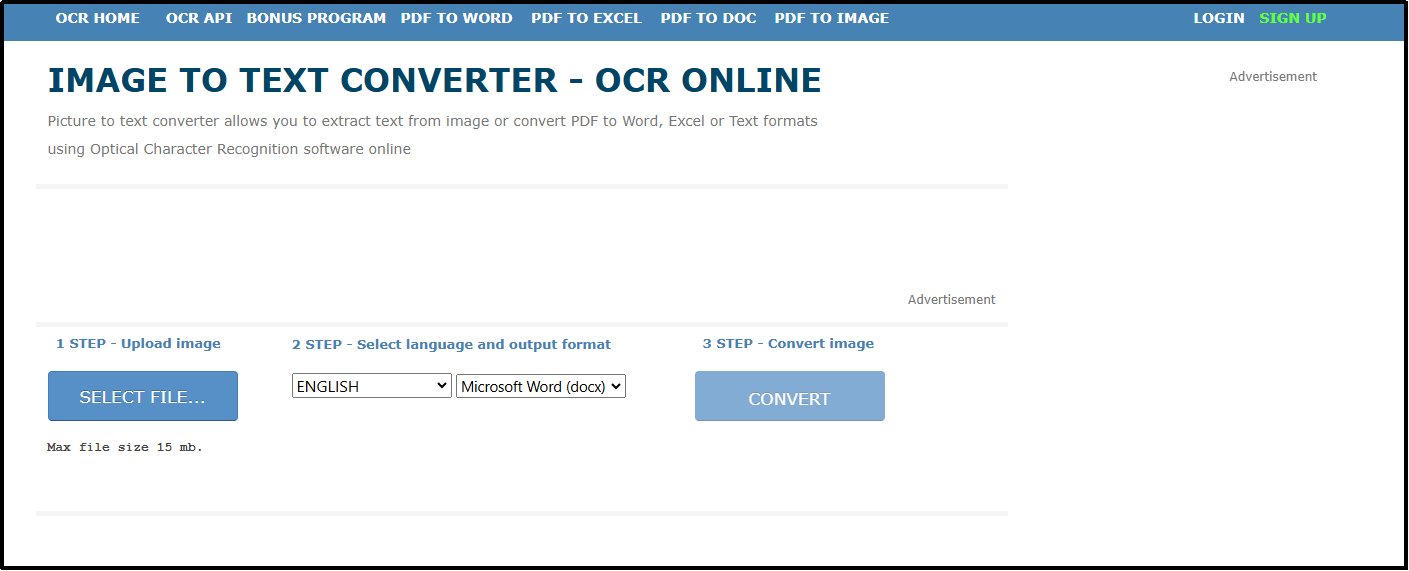1409x571 pixels.
Task: Click the green SIGN UP link
Action: click(x=1292, y=18)
